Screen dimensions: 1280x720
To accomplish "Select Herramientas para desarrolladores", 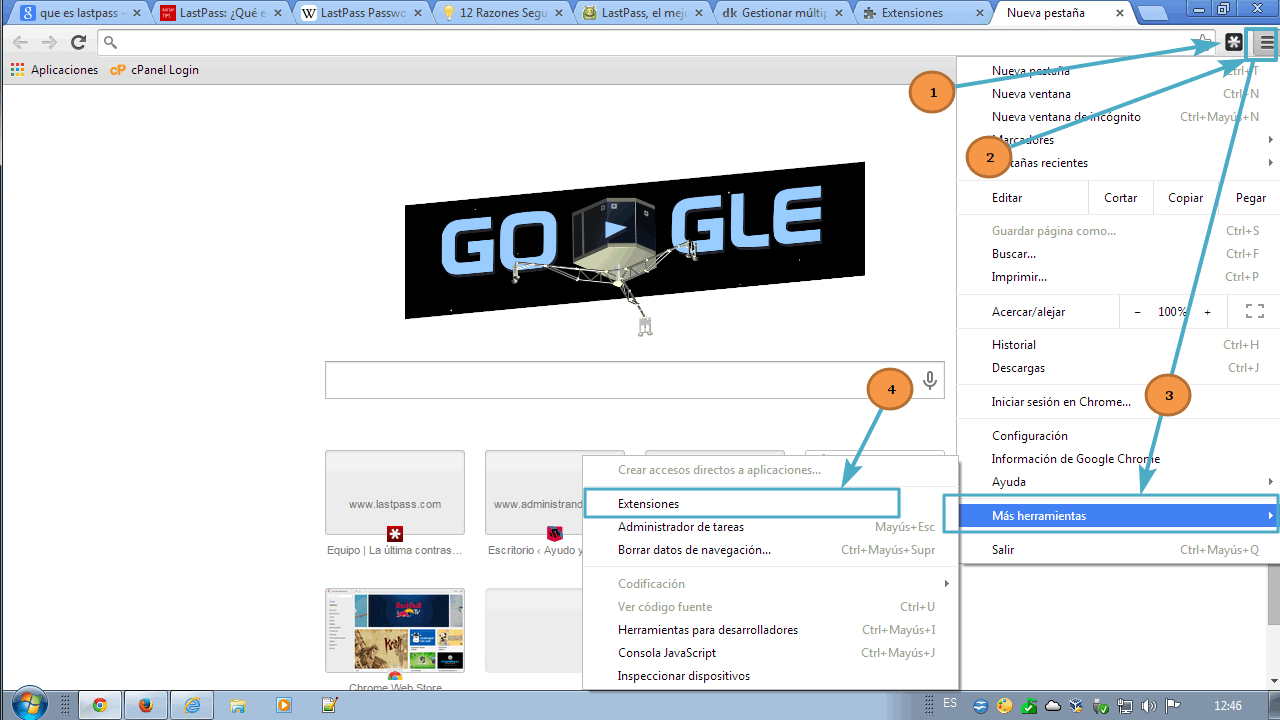I will coord(770,630).
